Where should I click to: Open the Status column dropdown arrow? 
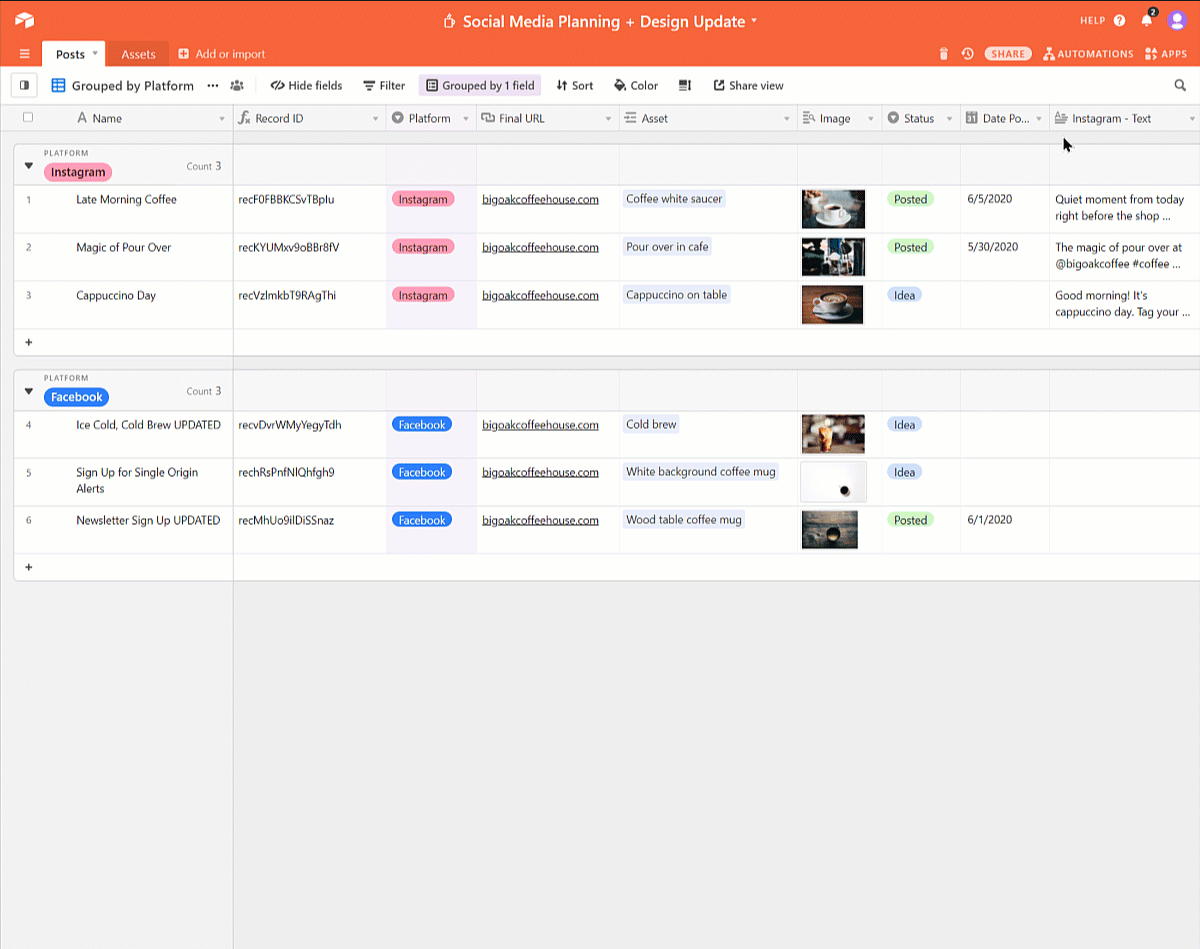[949, 119]
